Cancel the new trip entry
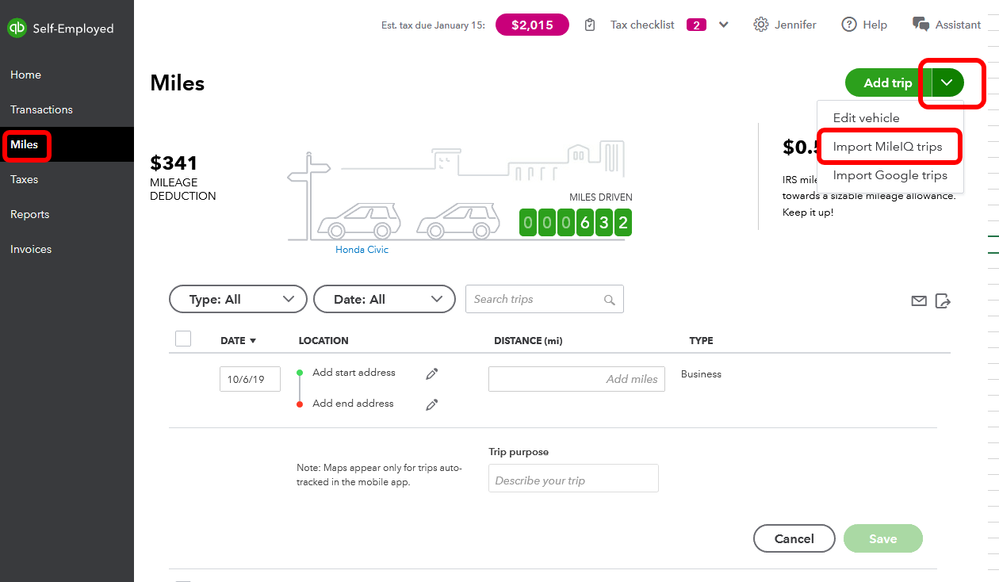Image resolution: width=999 pixels, height=582 pixels. click(794, 539)
